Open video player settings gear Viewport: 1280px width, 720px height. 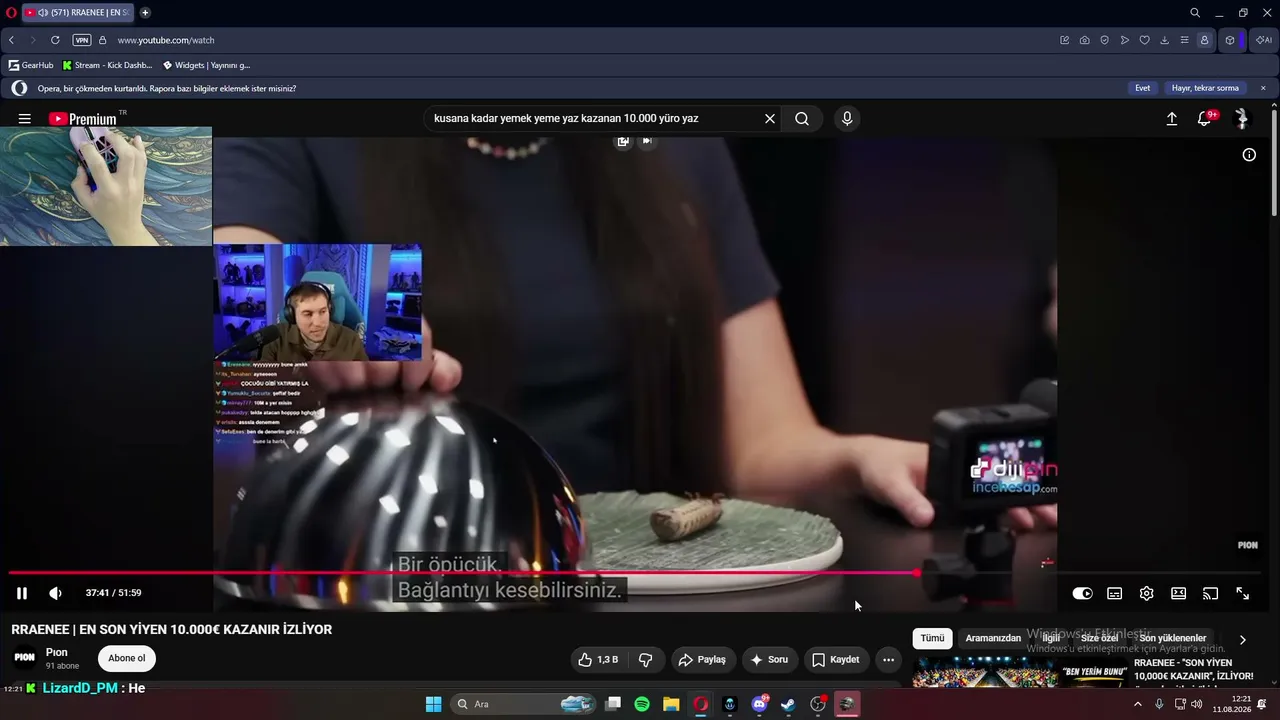click(1146, 593)
